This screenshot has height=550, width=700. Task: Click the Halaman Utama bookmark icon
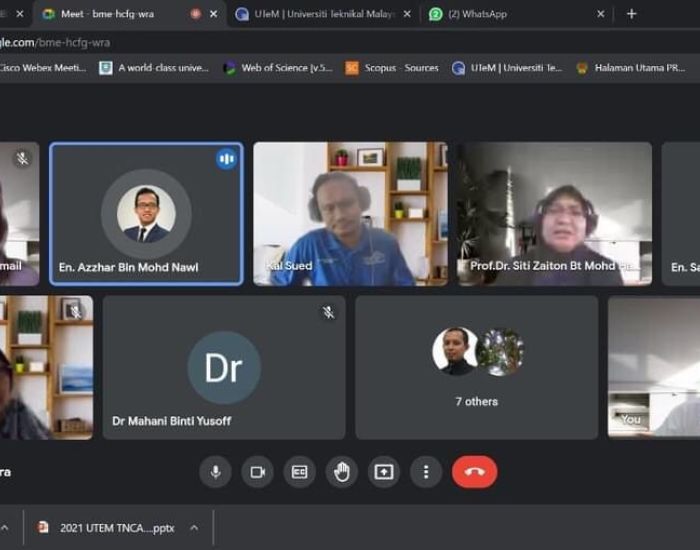click(582, 68)
